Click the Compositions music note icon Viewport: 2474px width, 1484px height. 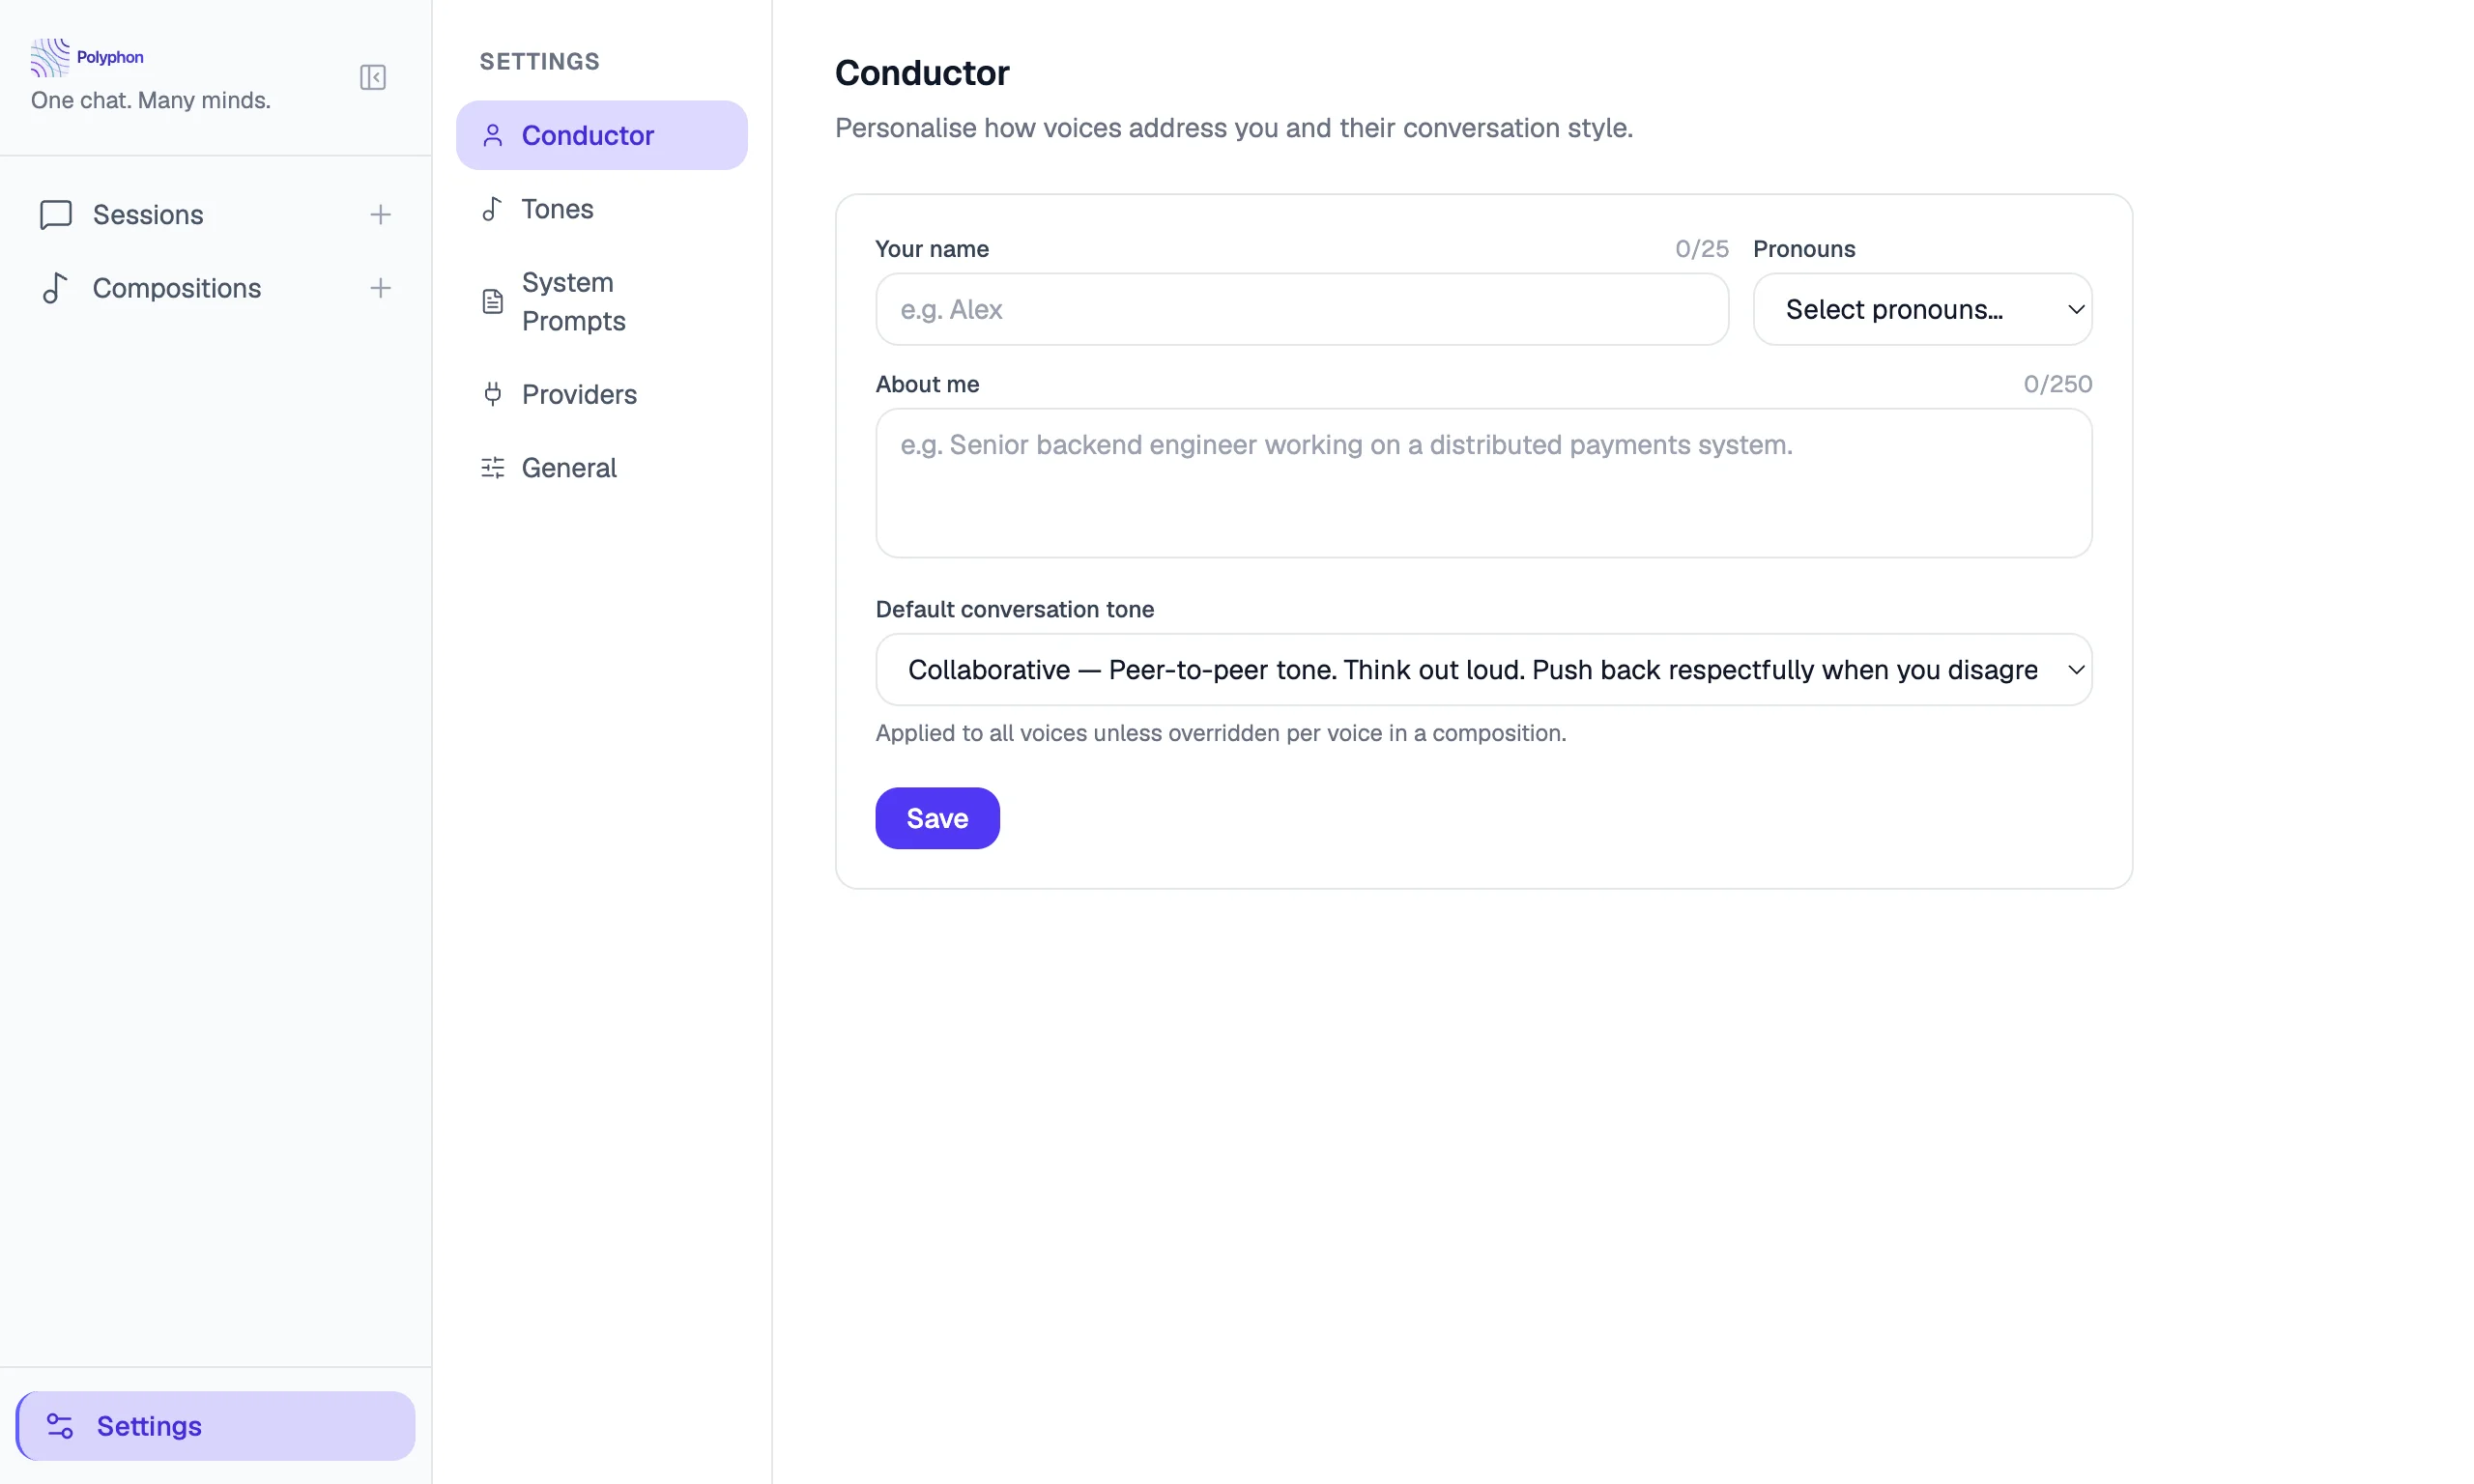click(x=55, y=288)
